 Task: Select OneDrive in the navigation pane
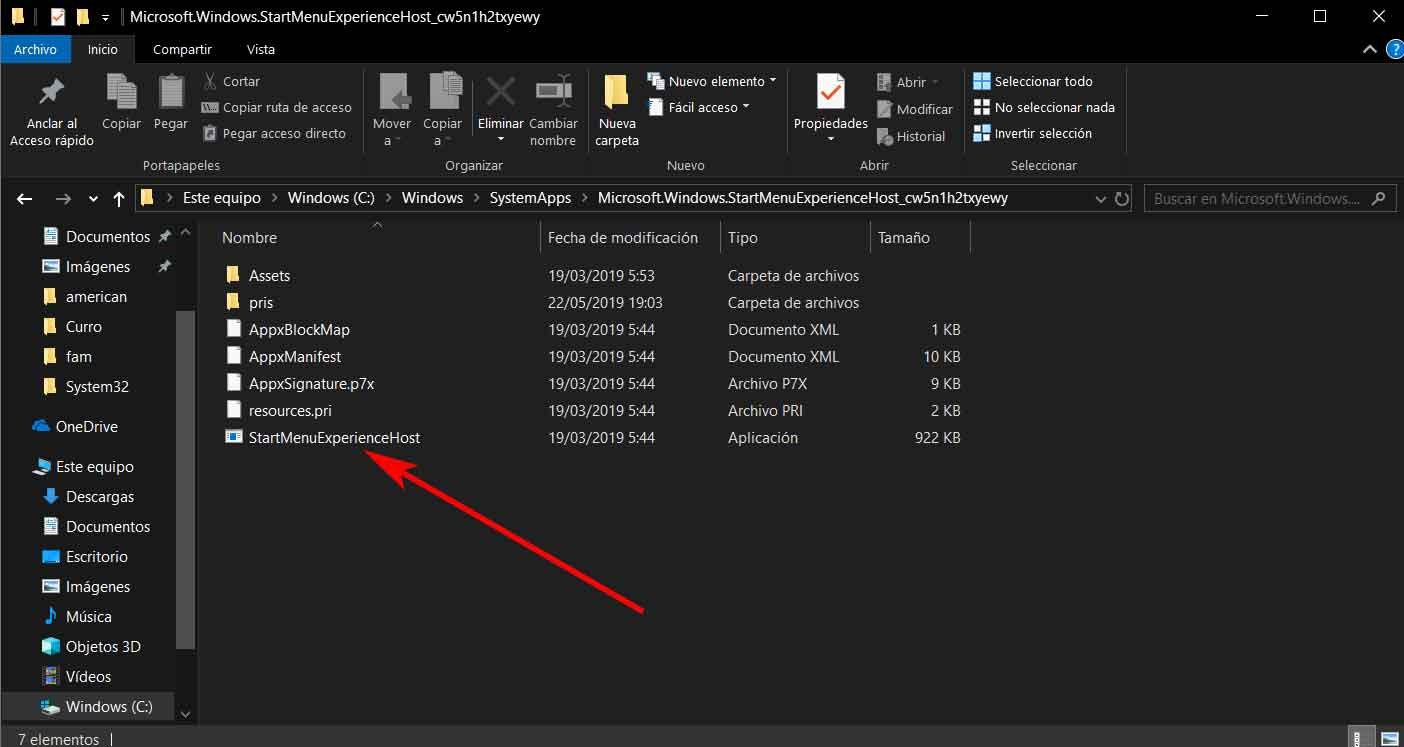(x=86, y=427)
